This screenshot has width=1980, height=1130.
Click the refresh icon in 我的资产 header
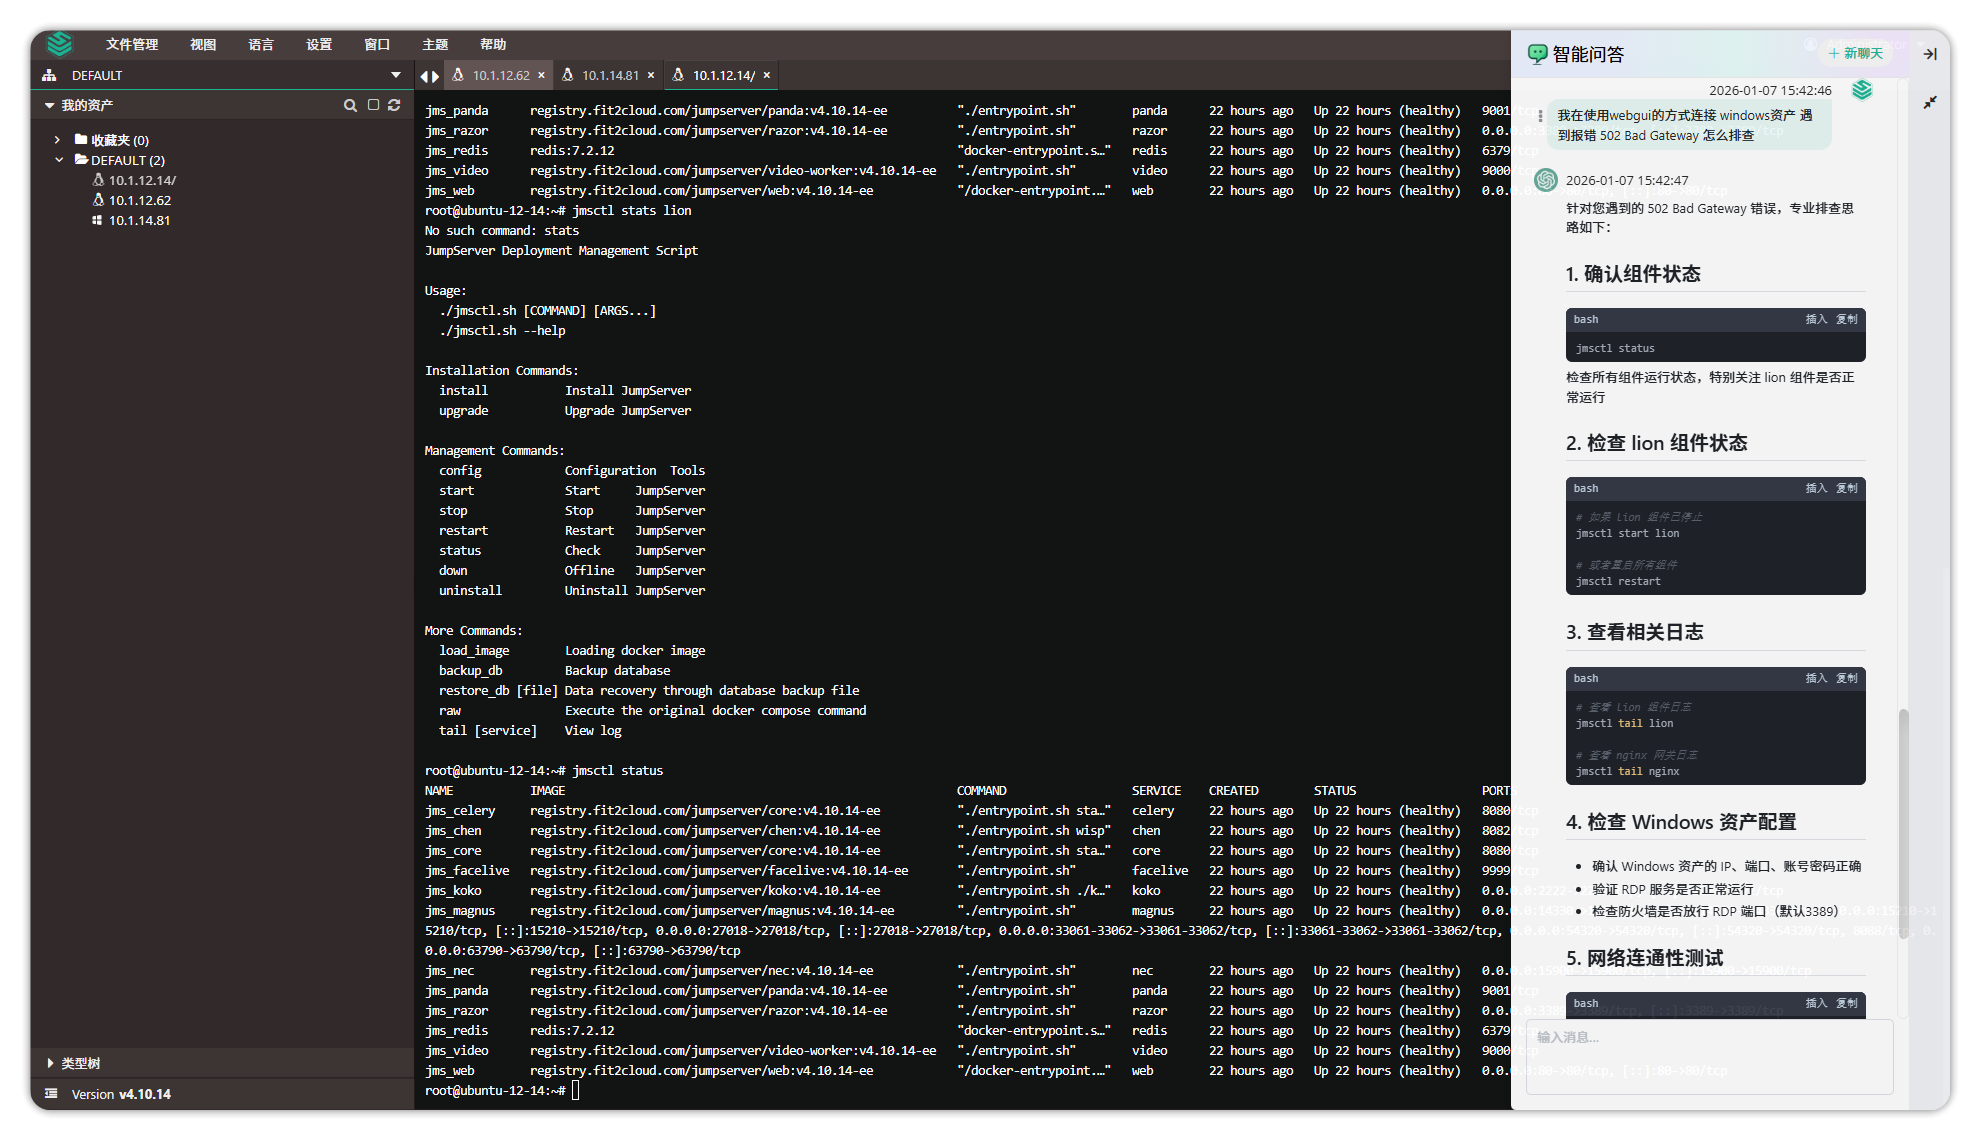coord(394,105)
